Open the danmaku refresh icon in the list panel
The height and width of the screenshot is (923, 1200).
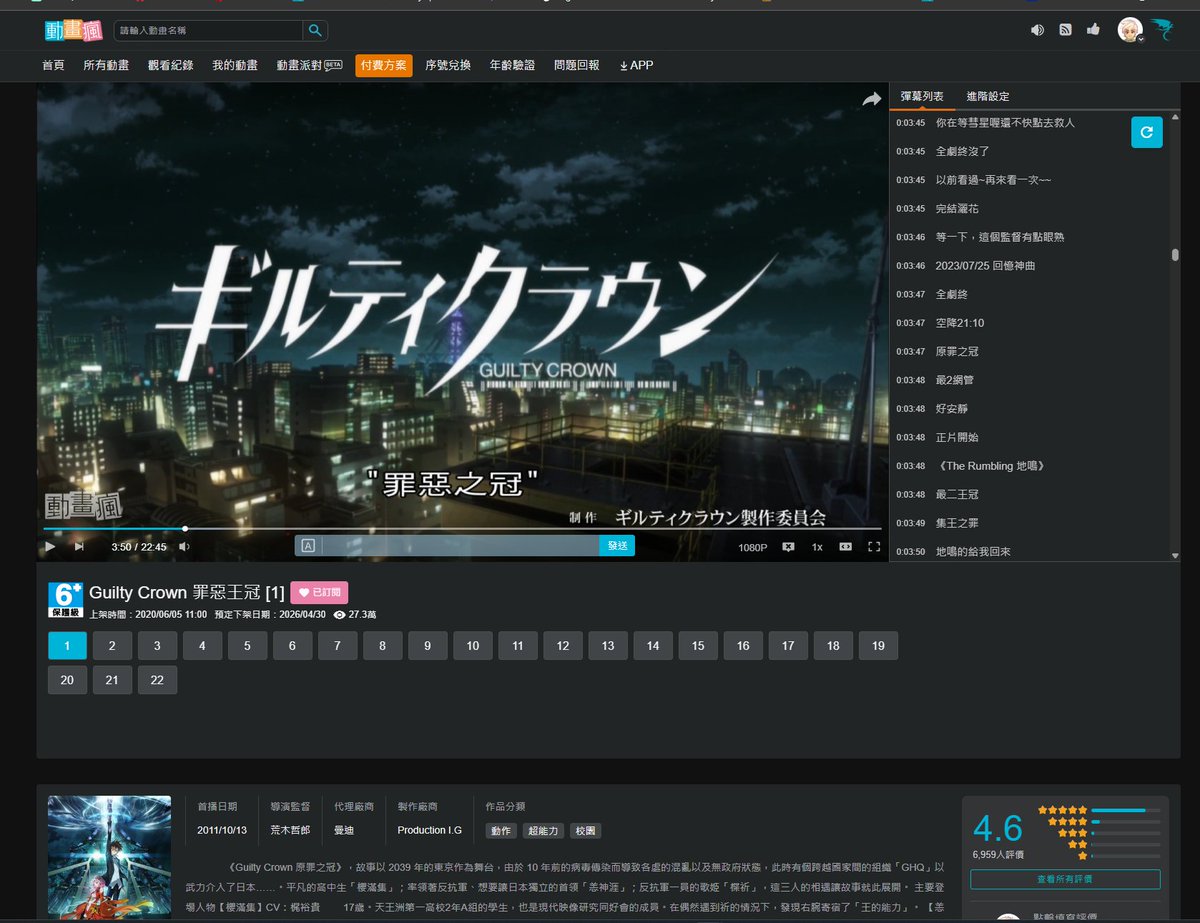[1146, 131]
